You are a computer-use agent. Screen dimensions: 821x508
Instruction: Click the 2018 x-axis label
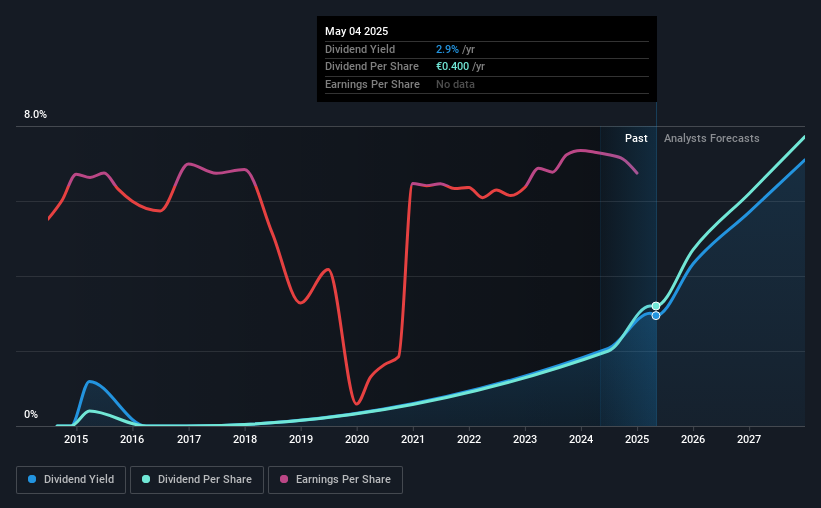click(x=245, y=439)
